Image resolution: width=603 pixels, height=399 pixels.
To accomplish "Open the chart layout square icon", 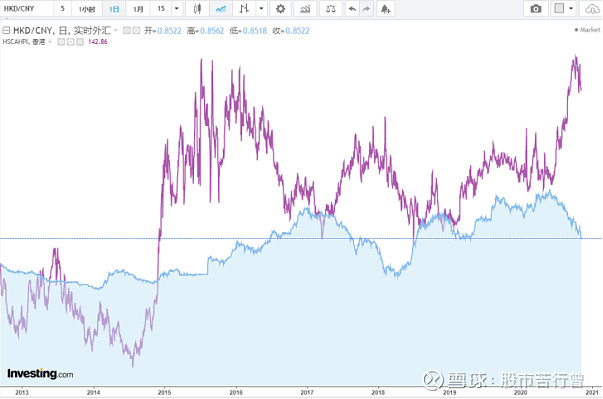I will [x=559, y=8].
